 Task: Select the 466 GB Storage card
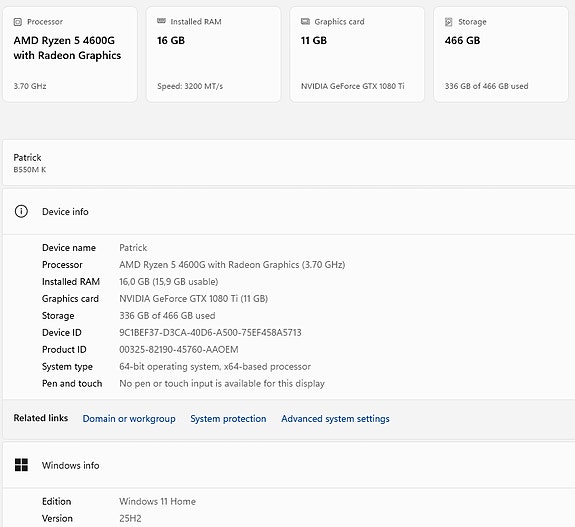click(x=501, y=54)
